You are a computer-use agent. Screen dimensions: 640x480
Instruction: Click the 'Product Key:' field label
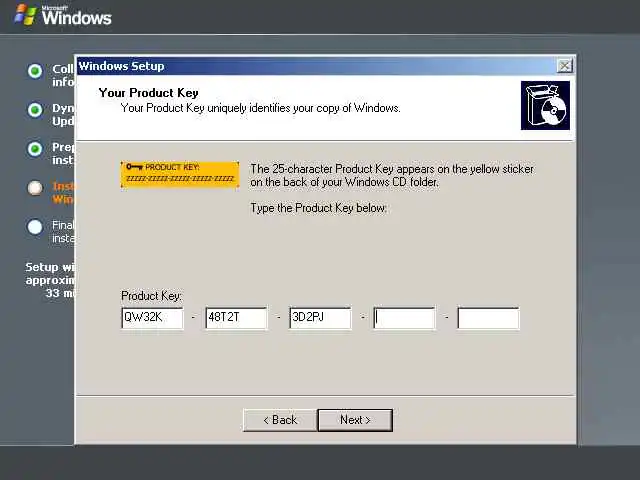pyautogui.click(x=151, y=296)
